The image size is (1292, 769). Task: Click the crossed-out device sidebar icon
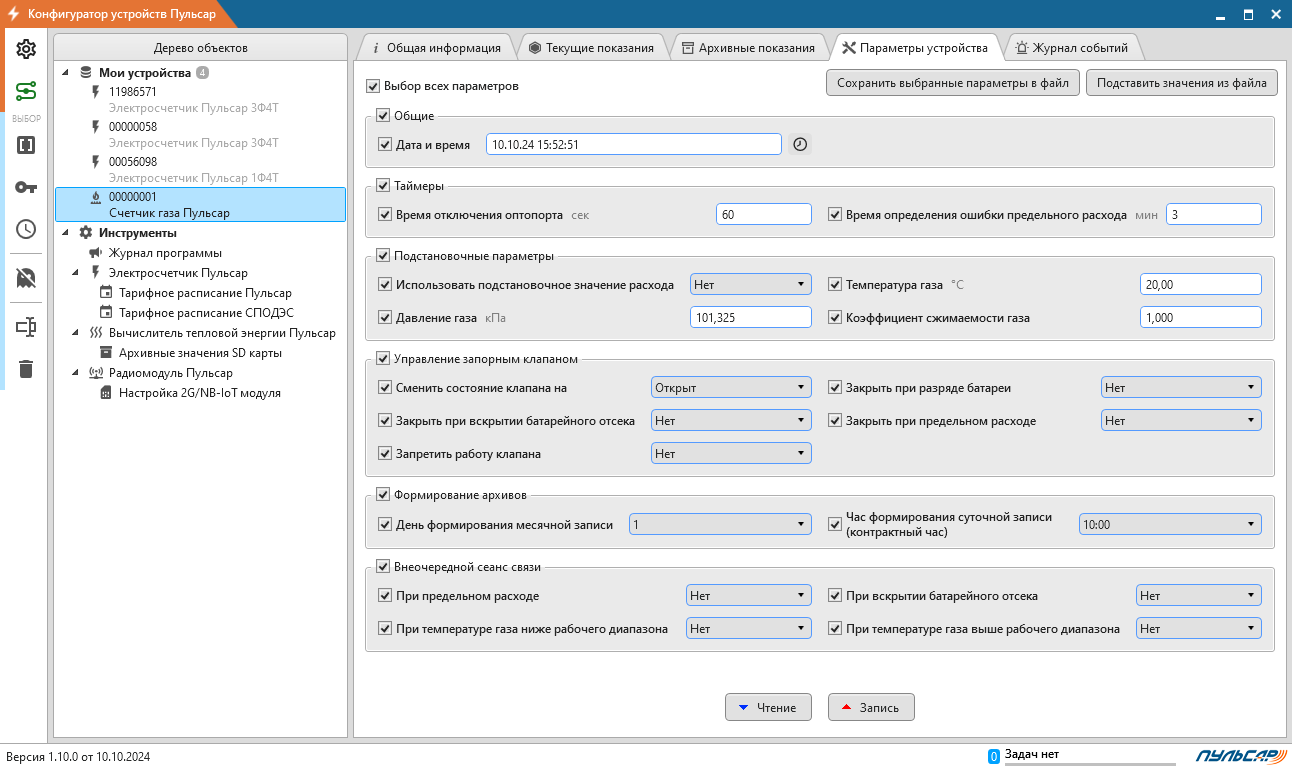(x=26, y=278)
